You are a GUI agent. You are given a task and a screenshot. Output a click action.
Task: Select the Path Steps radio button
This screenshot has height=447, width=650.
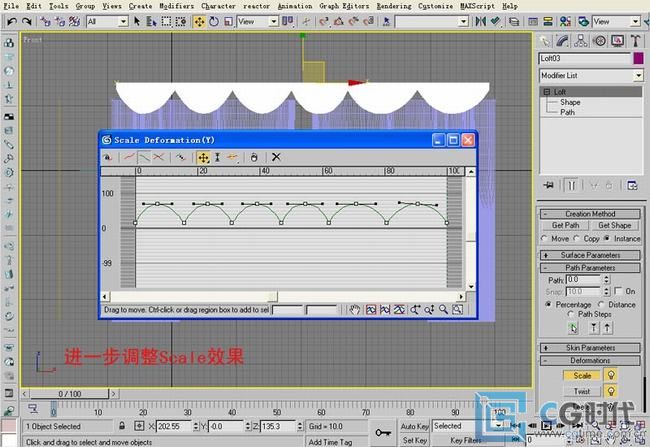(571, 314)
